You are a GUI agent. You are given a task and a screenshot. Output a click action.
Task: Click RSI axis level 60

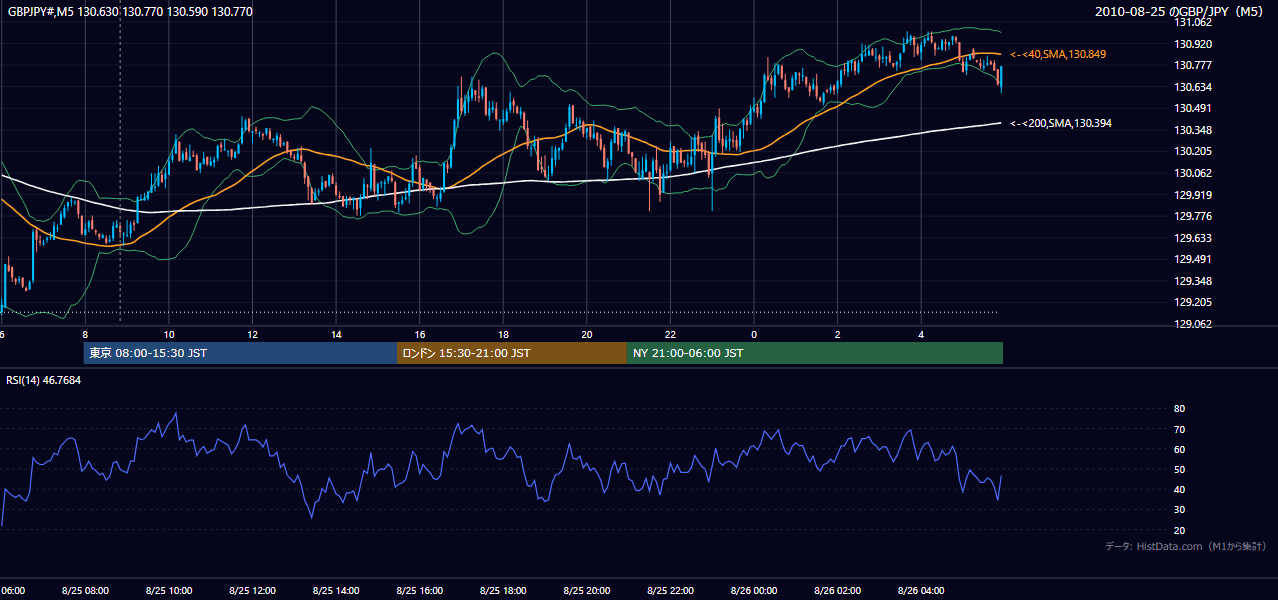[x=1179, y=449]
